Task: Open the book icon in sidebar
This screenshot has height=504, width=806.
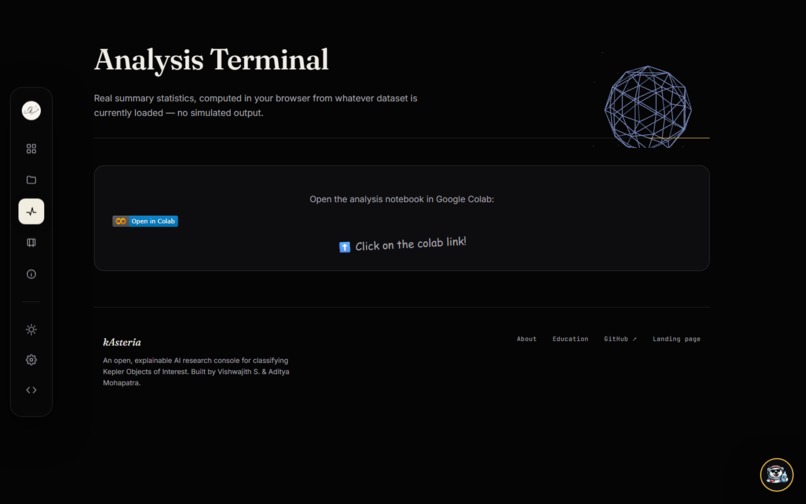Action: coord(31,243)
